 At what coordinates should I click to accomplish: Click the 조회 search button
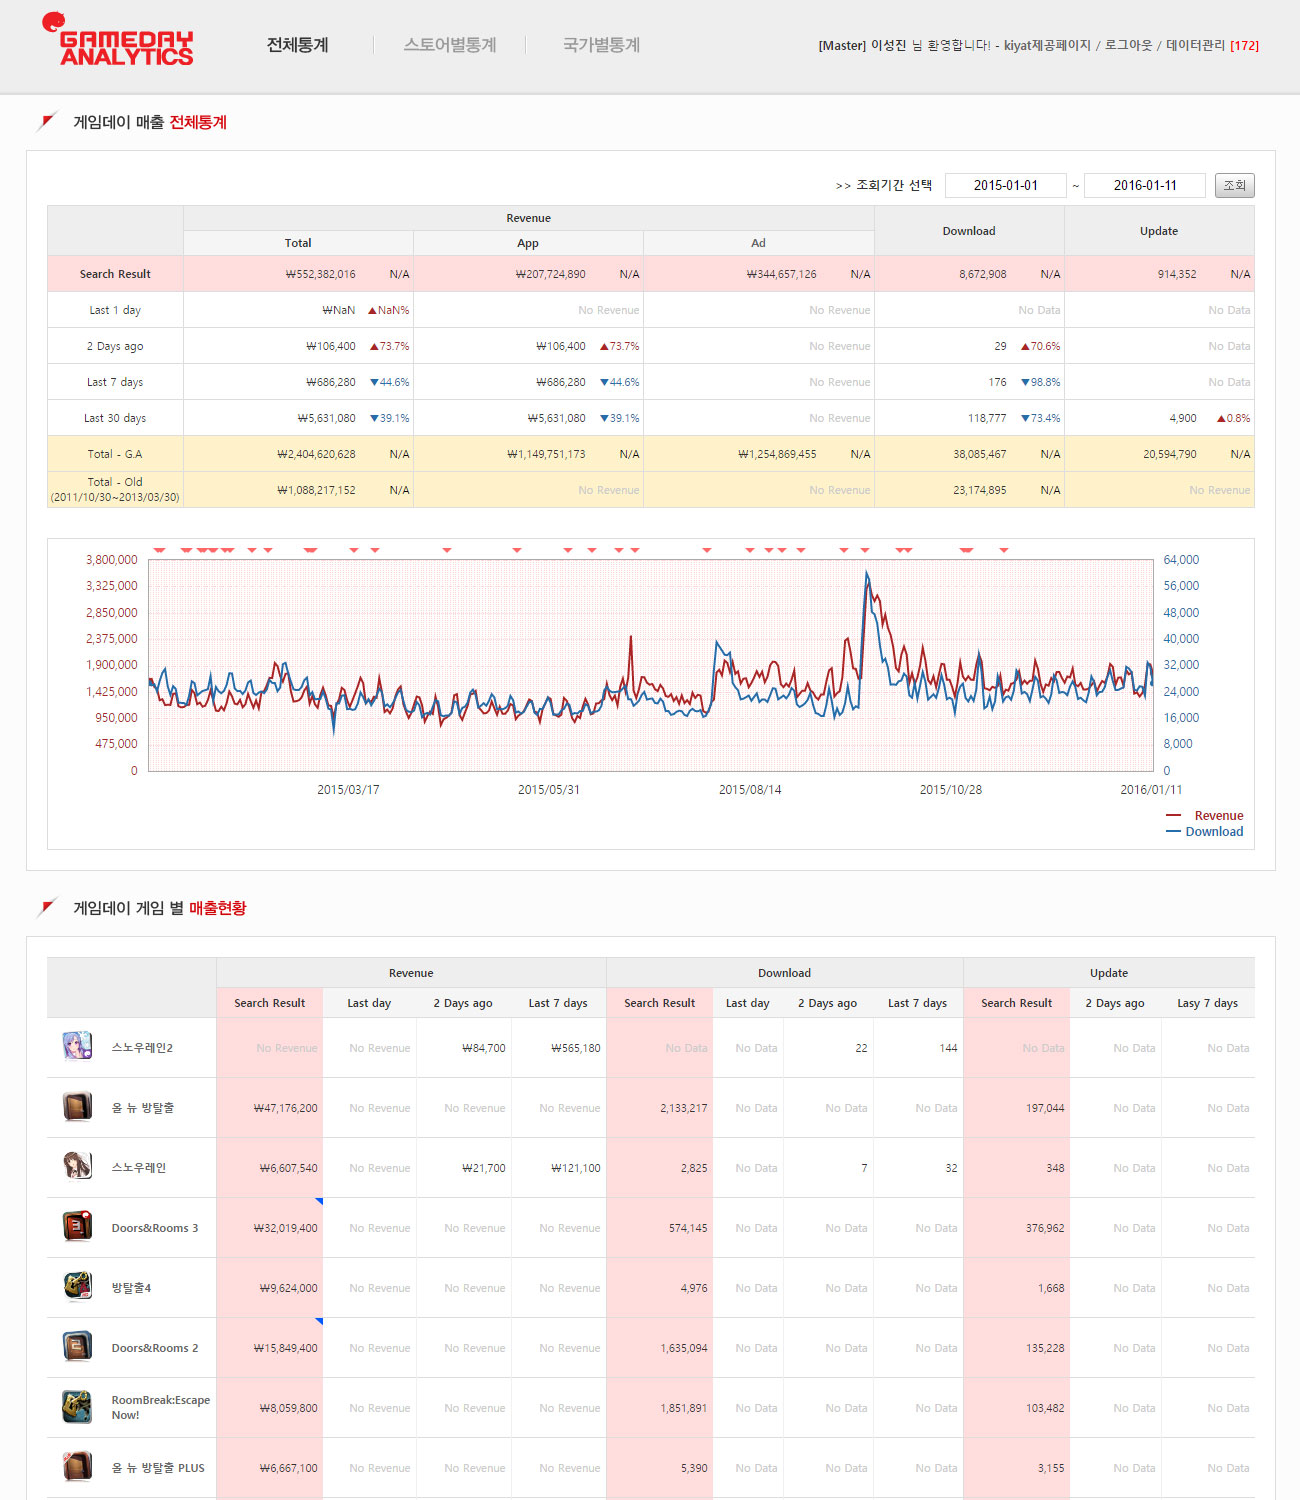pos(1234,185)
